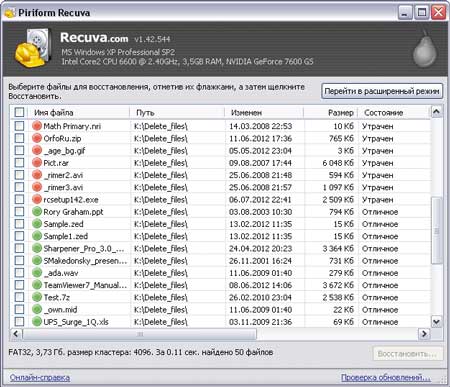
Task: Click the green status dot for SMakedonsky_presen
Action: (37, 261)
